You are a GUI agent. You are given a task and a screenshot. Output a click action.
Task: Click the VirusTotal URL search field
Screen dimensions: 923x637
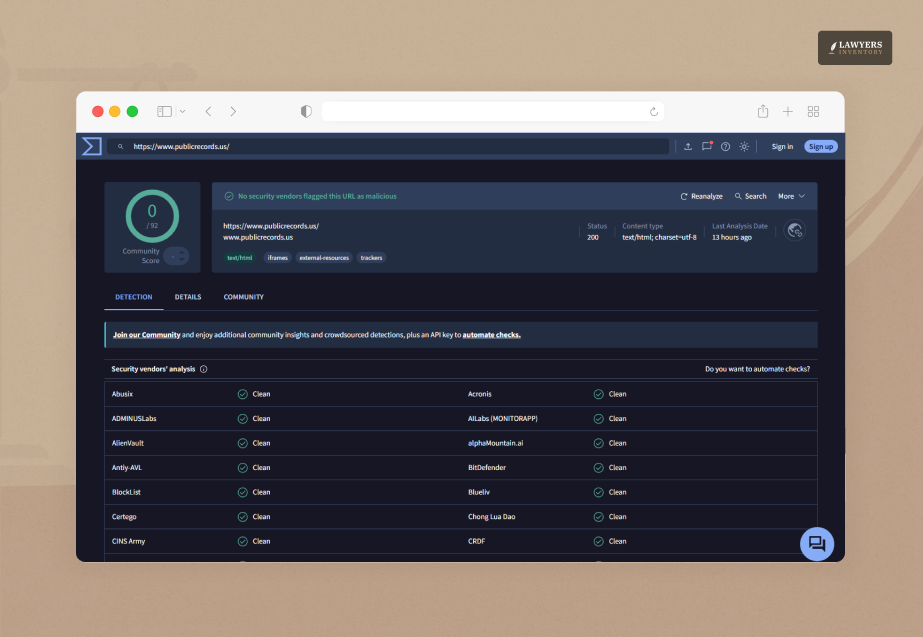click(388, 147)
